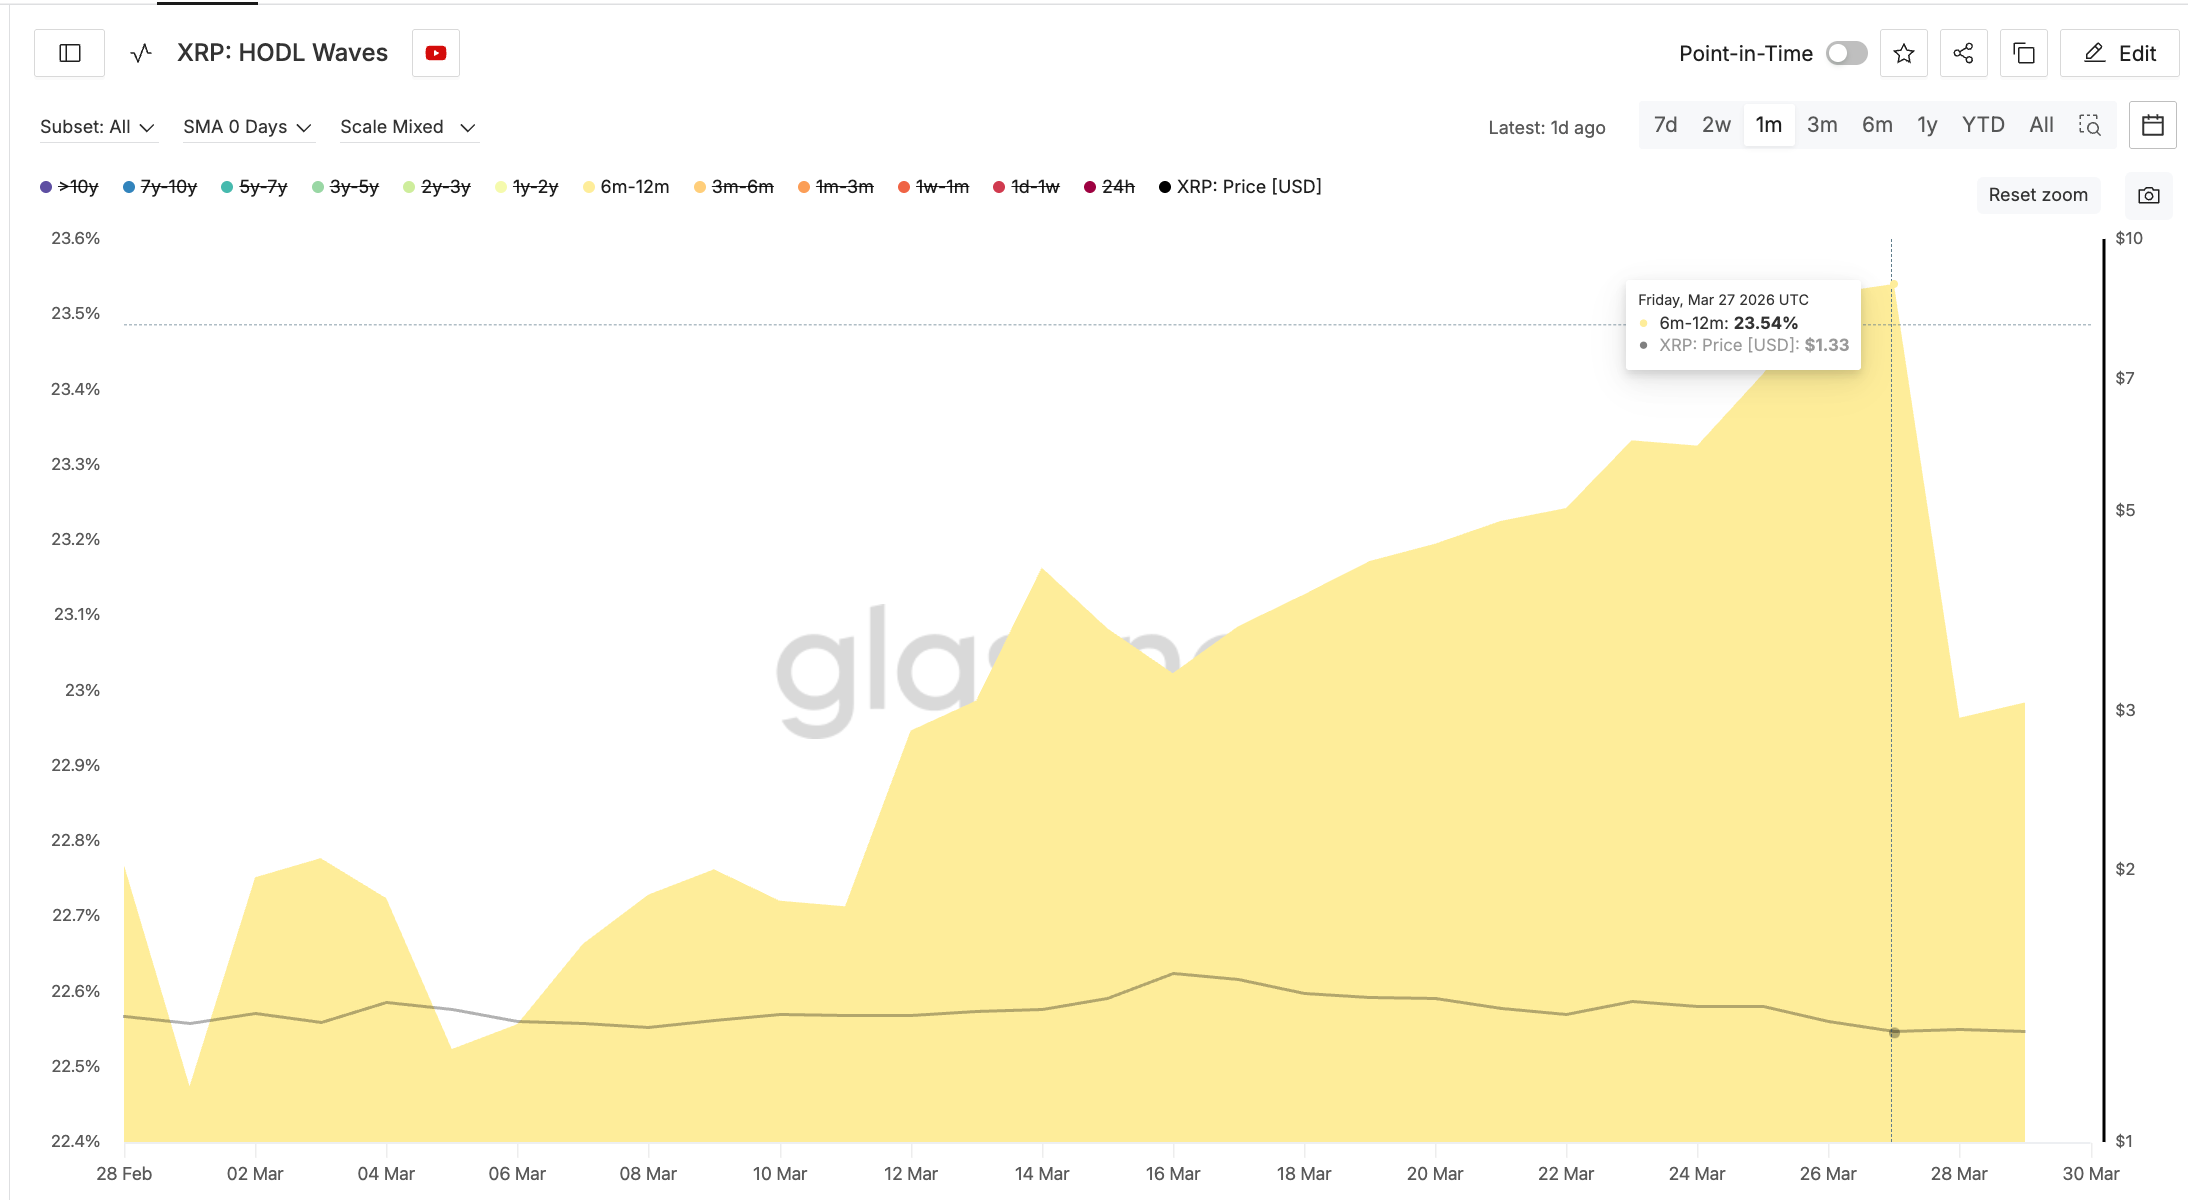Image resolution: width=2188 pixels, height=1200 pixels.
Task: Click the XRP: Price [USD] black legend dot
Action: 1165,187
